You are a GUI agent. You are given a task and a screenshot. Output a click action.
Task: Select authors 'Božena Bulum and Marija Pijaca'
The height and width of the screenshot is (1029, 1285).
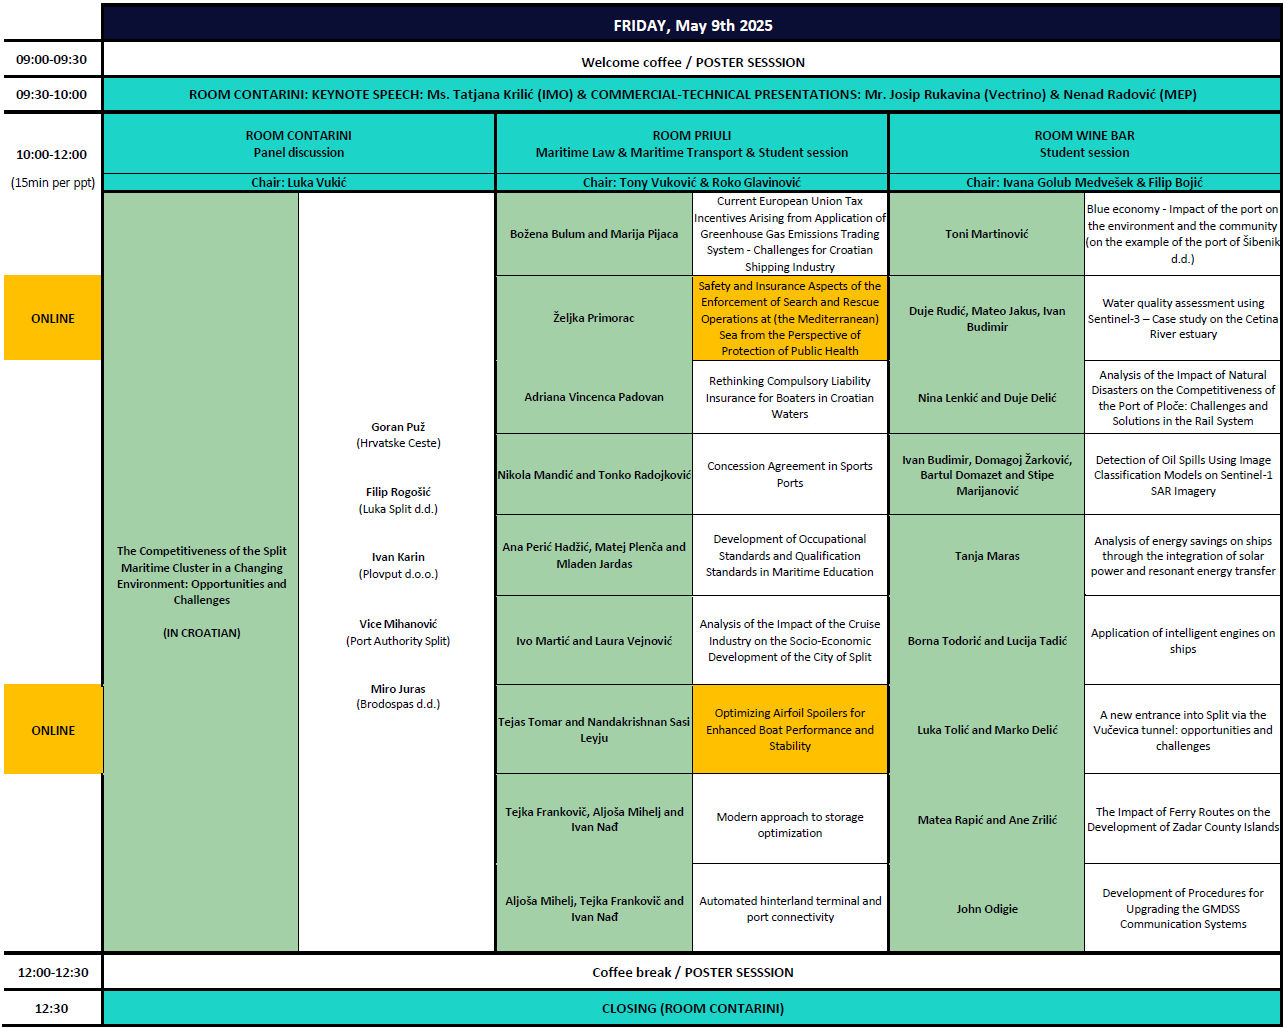(x=594, y=234)
